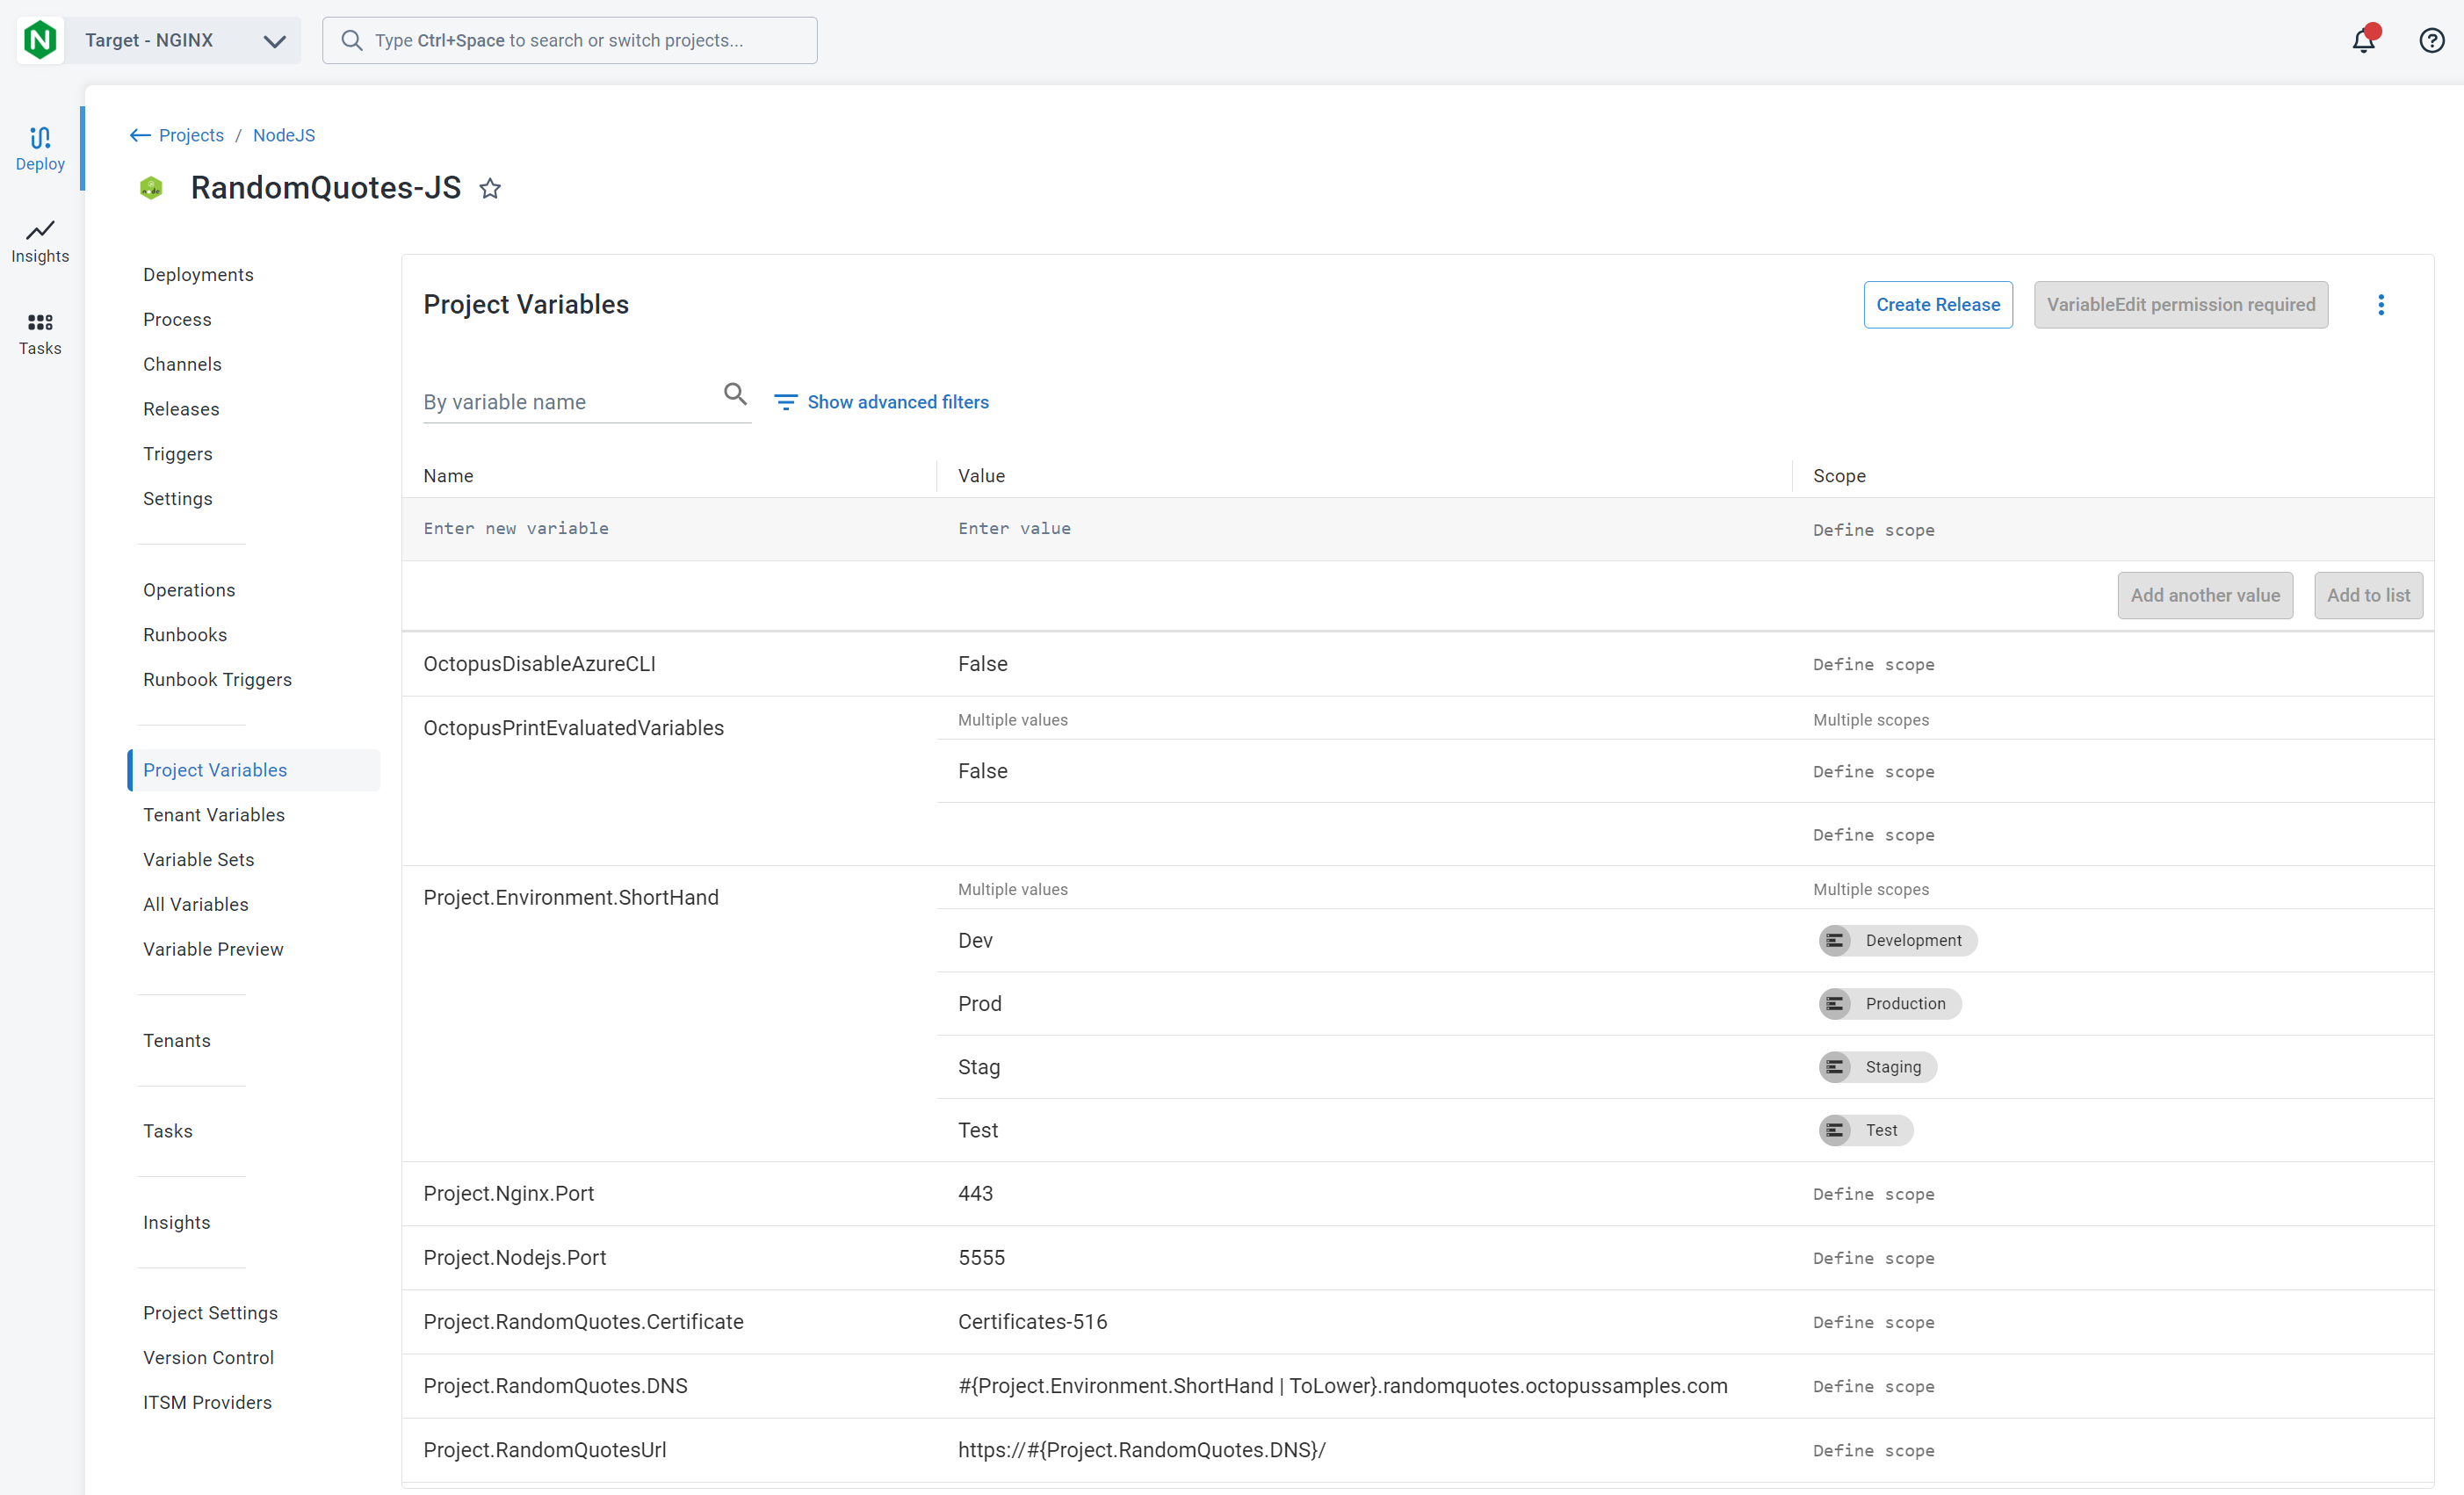
Task: Star RandomQuotes-JS as favorite project
Action: coord(490,188)
